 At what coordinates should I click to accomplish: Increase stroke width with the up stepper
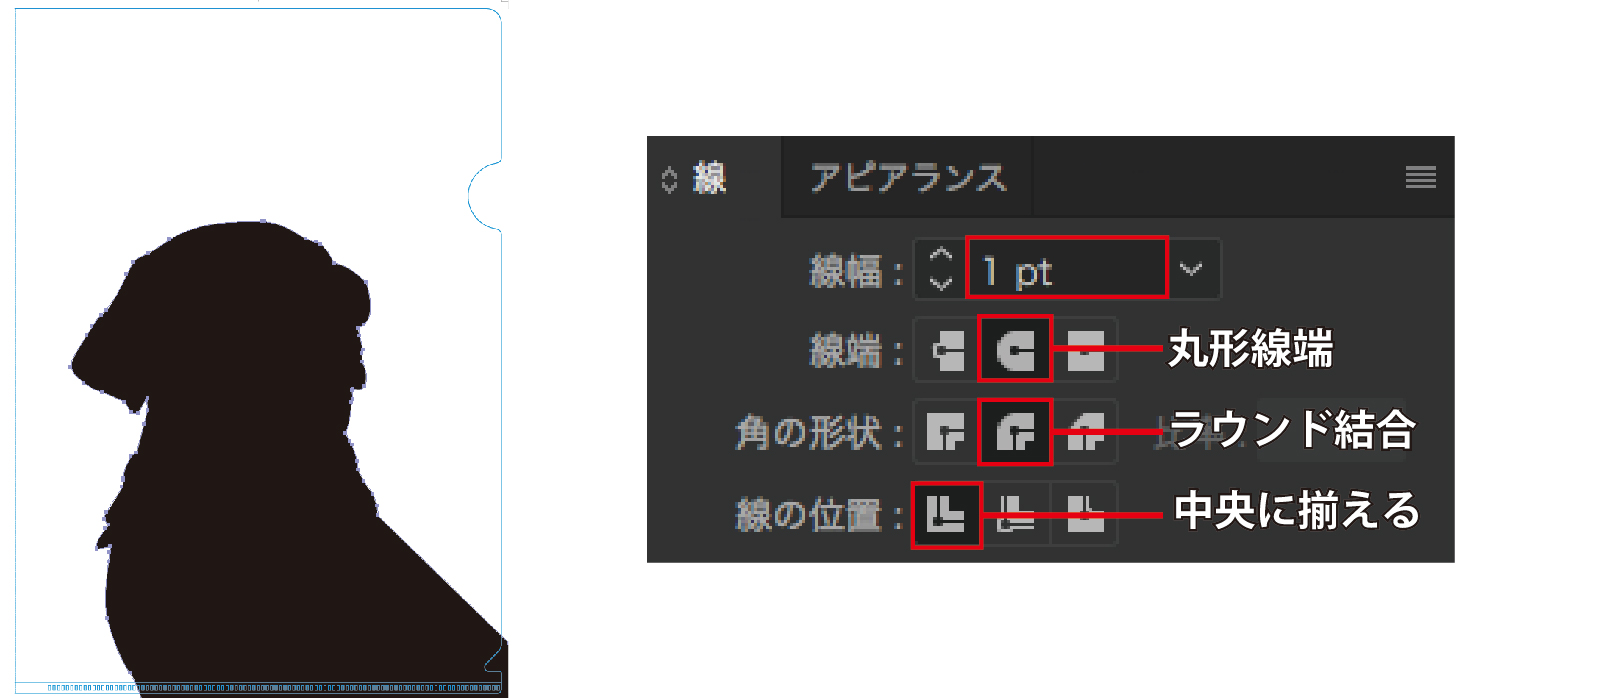[941, 255]
